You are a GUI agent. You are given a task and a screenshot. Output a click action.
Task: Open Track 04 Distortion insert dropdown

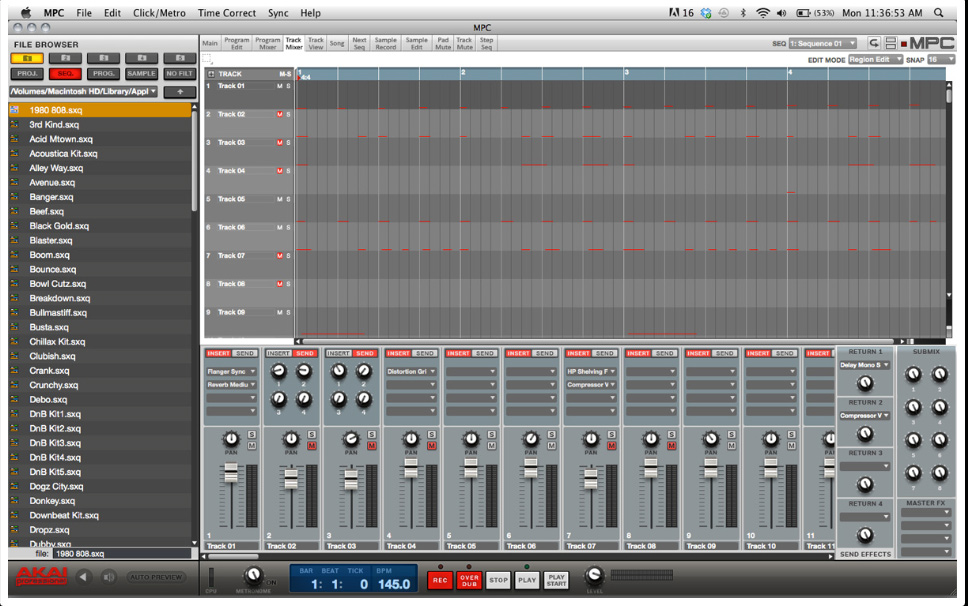(x=411, y=371)
